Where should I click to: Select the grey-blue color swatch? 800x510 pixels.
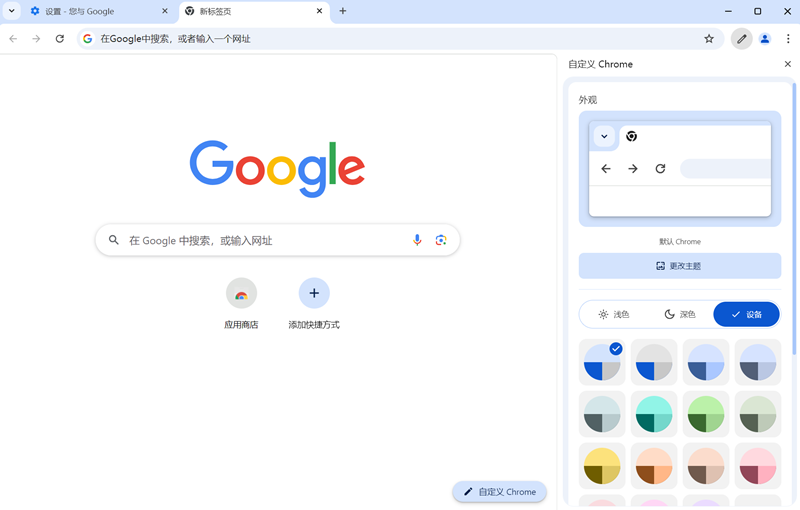pos(654,362)
